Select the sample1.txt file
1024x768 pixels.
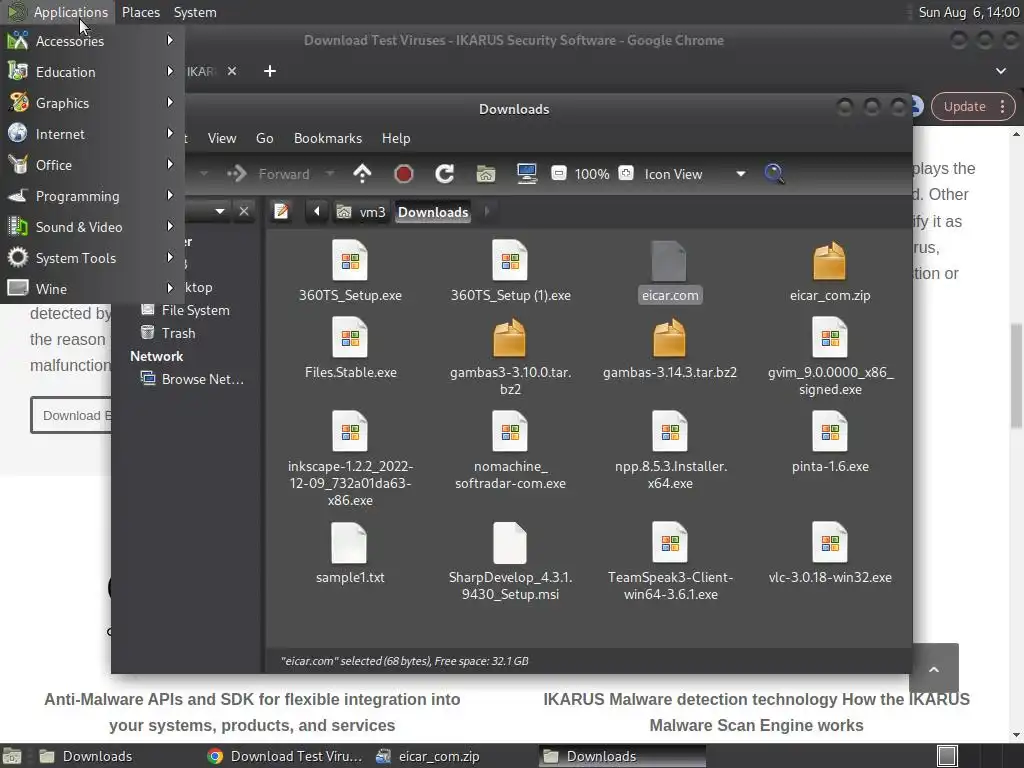point(350,553)
